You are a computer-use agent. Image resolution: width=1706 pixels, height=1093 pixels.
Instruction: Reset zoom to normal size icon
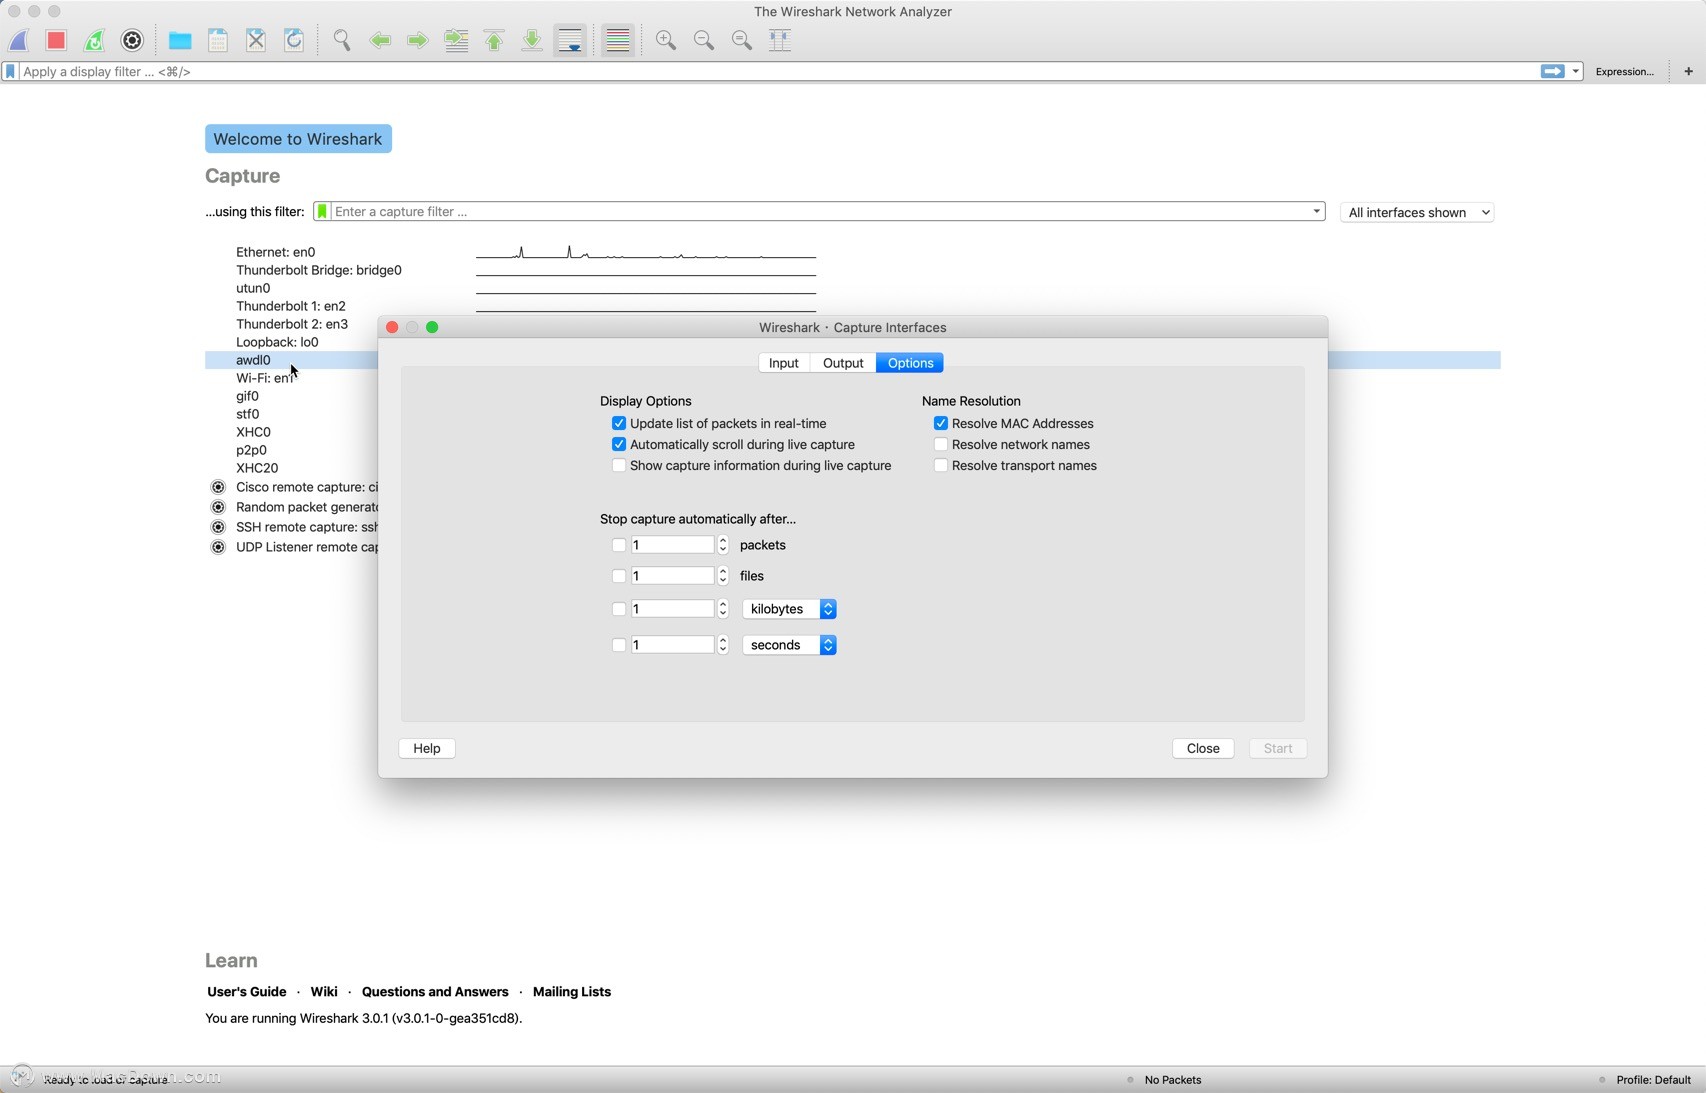click(x=742, y=40)
